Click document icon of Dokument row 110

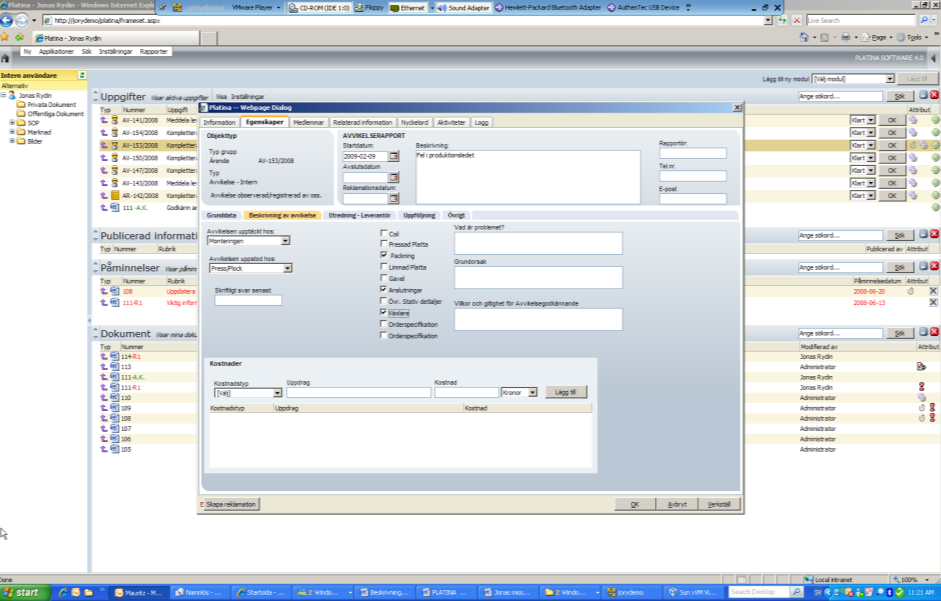(x=114, y=397)
